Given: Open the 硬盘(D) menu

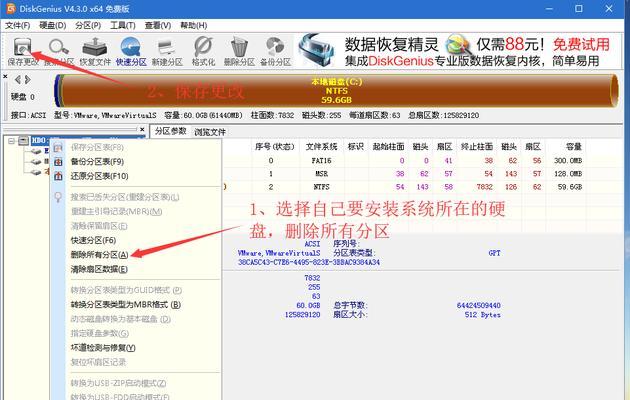Looking at the screenshot, I should [53, 25].
